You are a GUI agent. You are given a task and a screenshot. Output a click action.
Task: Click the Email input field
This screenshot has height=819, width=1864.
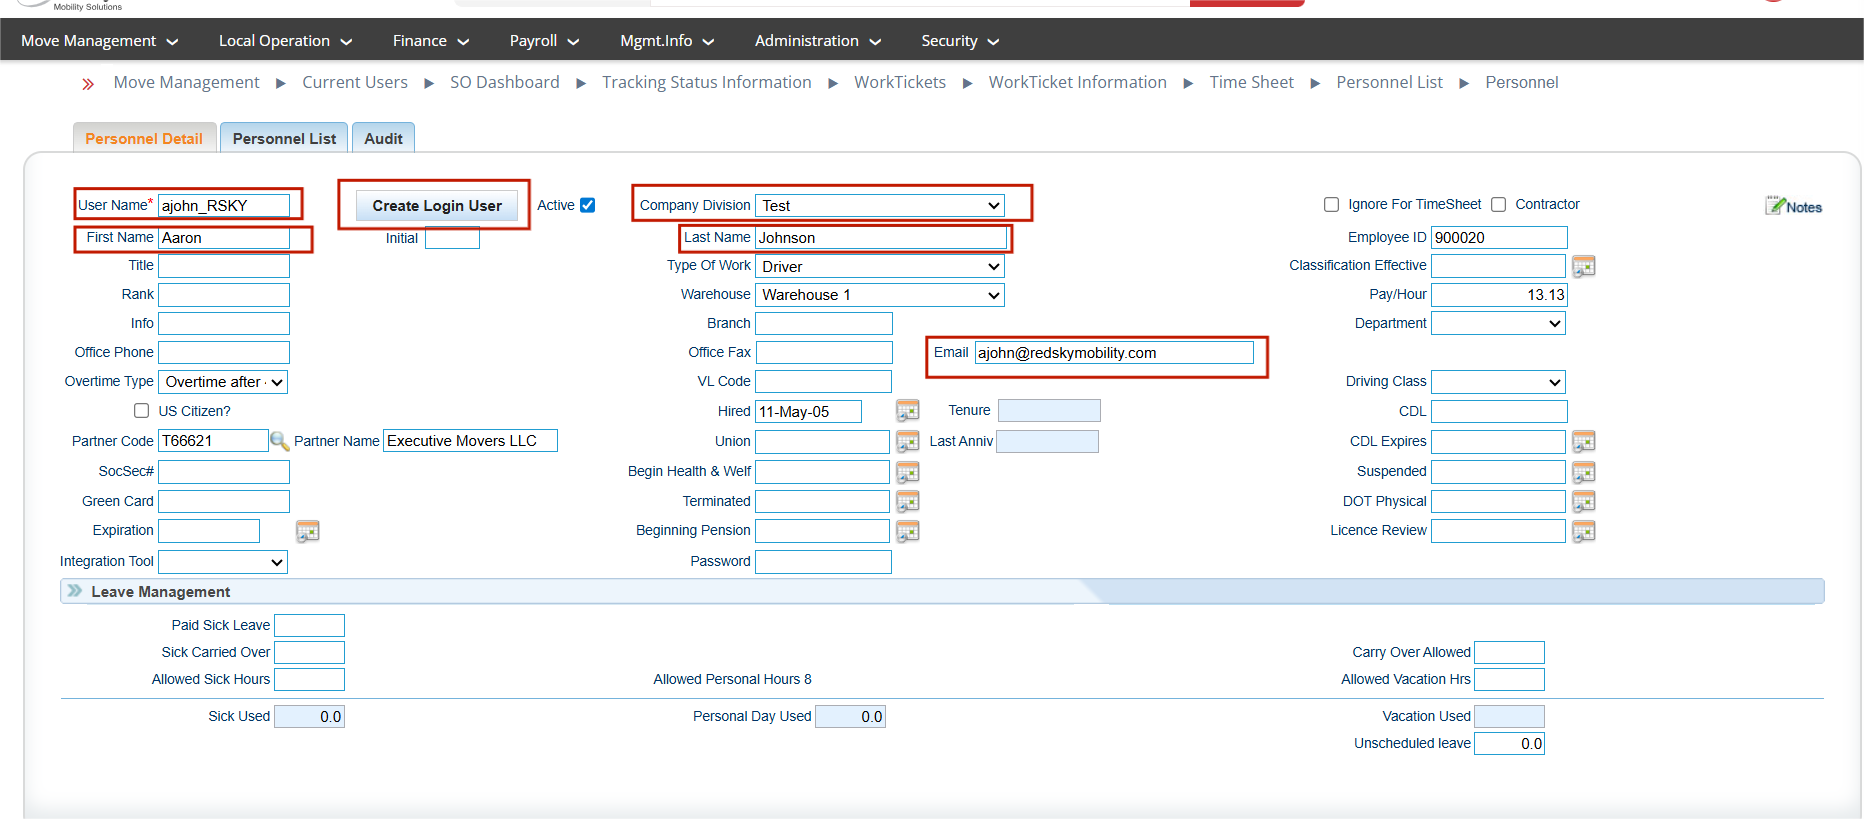(1114, 352)
